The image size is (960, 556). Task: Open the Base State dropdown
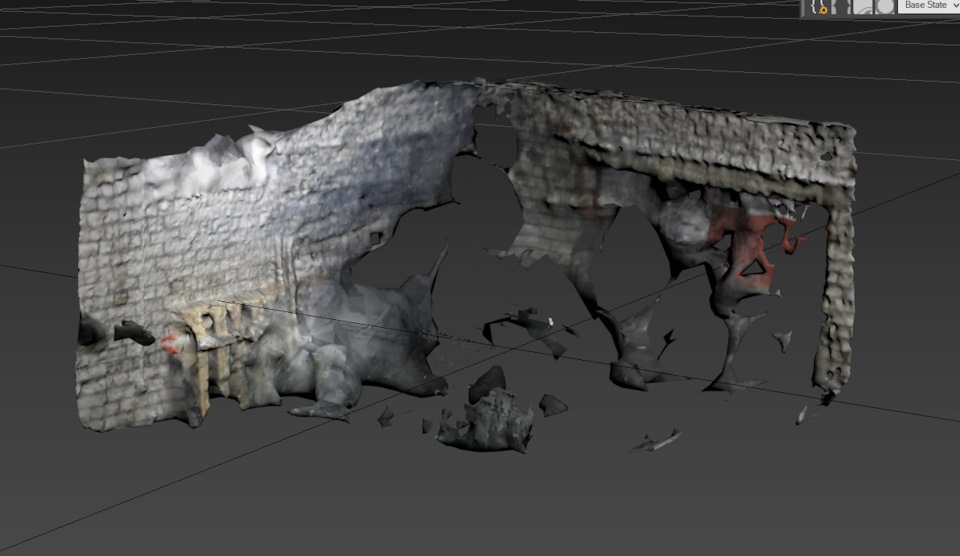point(928,6)
